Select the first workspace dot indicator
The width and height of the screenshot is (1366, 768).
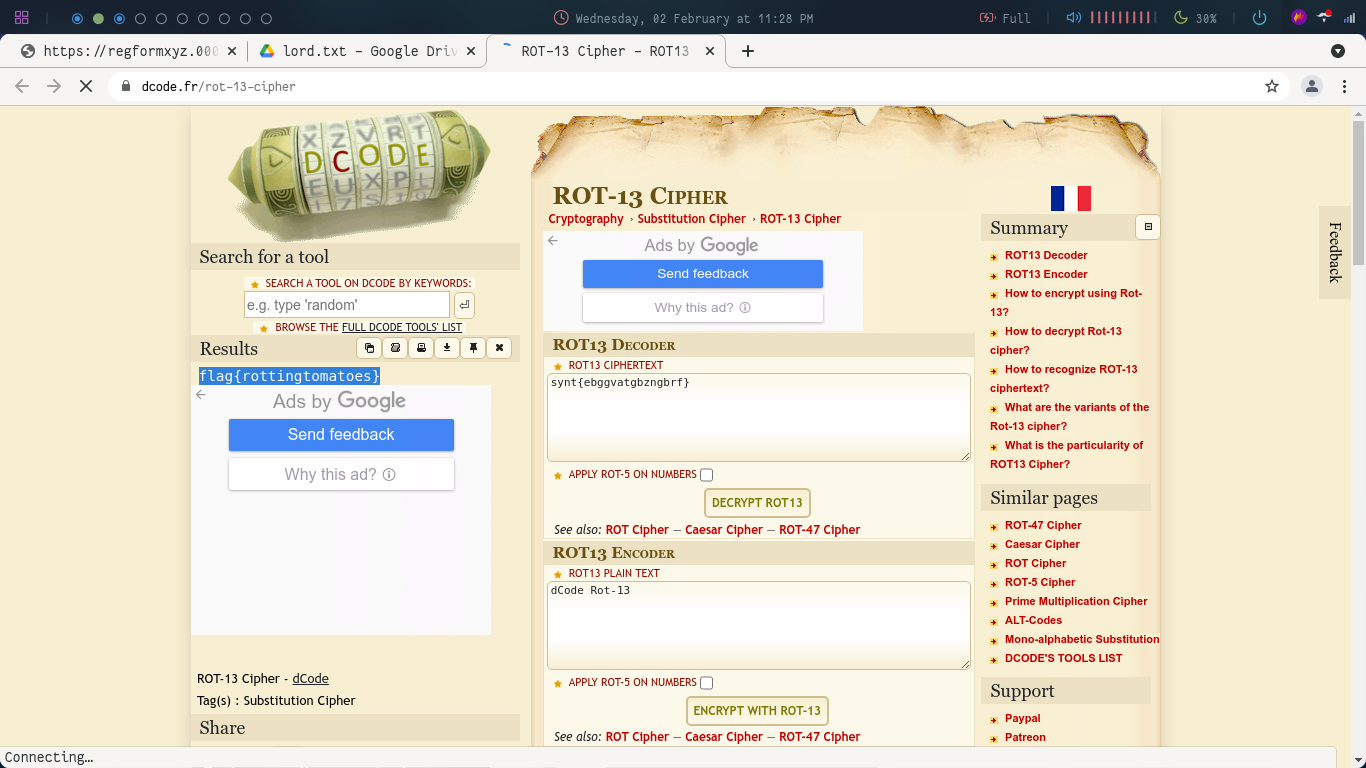[77, 18]
